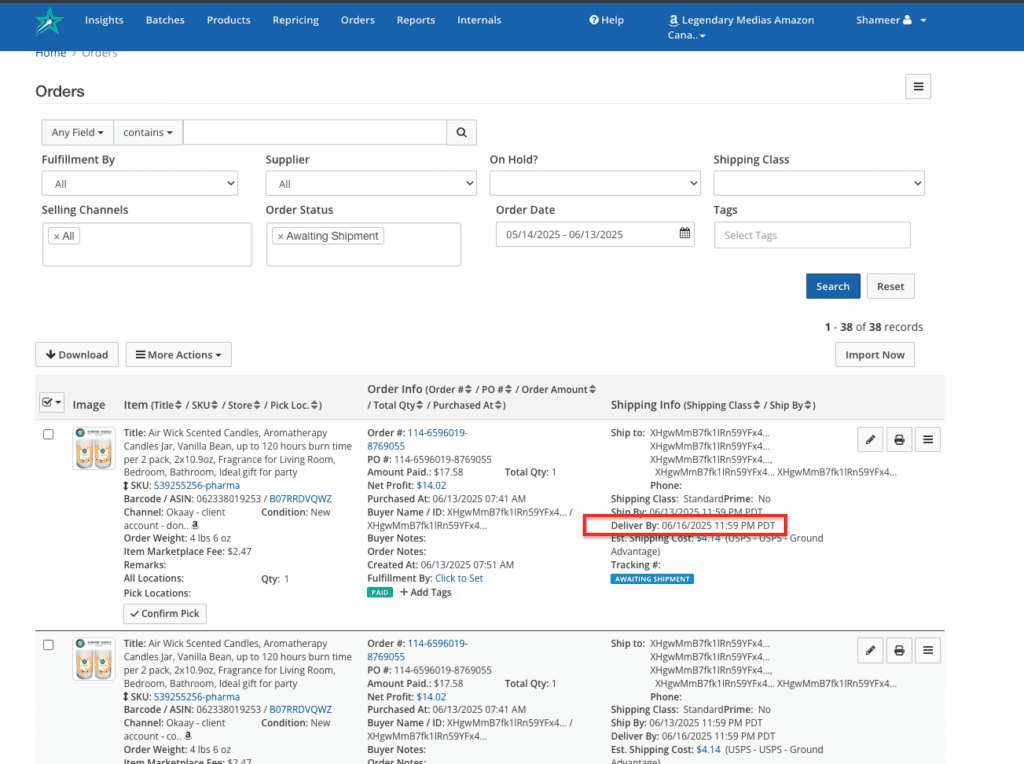The width and height of the screenshot is (1024, 764).
Task: Sort by Title column arrows
Action: tap(179, 406)
